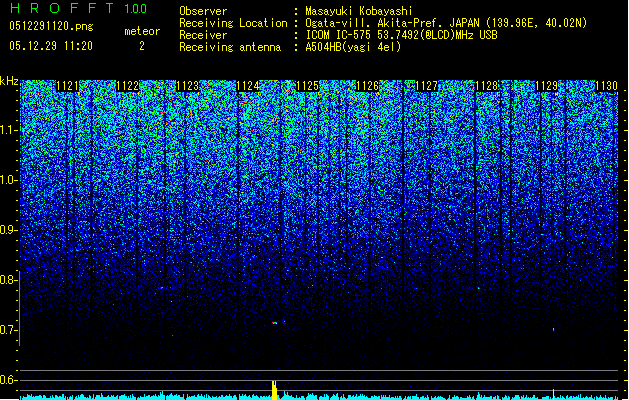This screenshot has height=400, width=629.
Task: Click the HROFFT 1.0.0 title text
Action: [x=79, y=8]
